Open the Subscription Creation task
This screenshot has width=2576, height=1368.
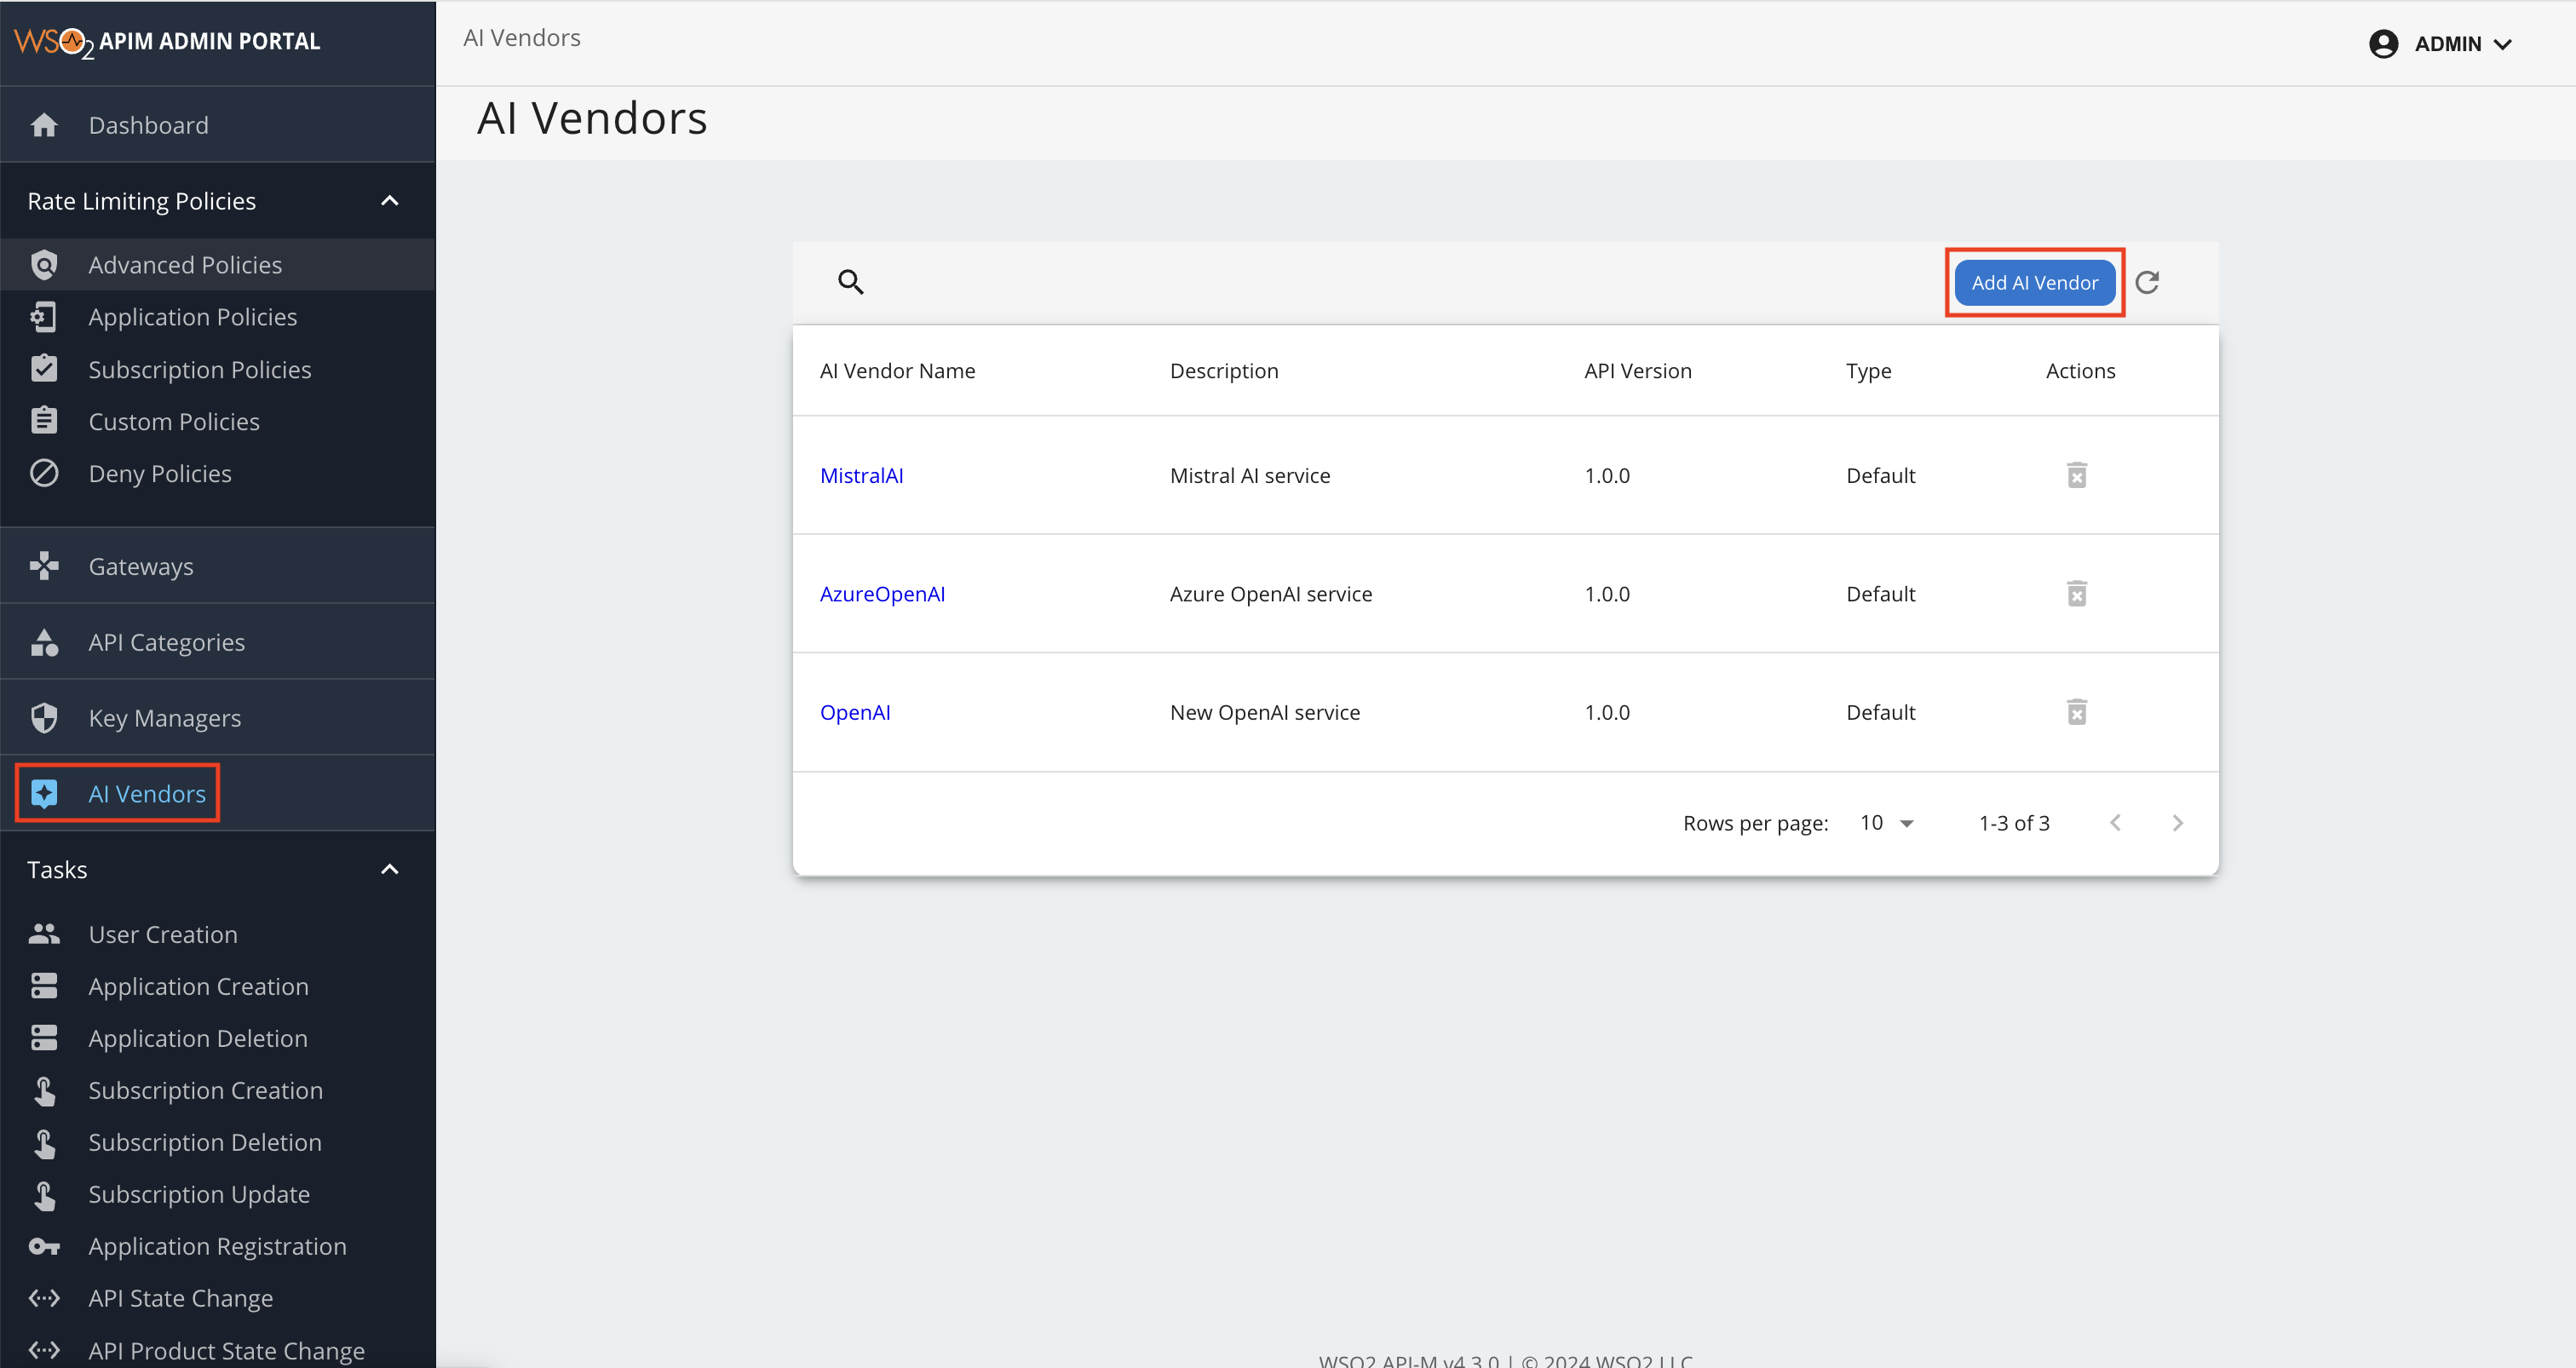[217, 1090]
